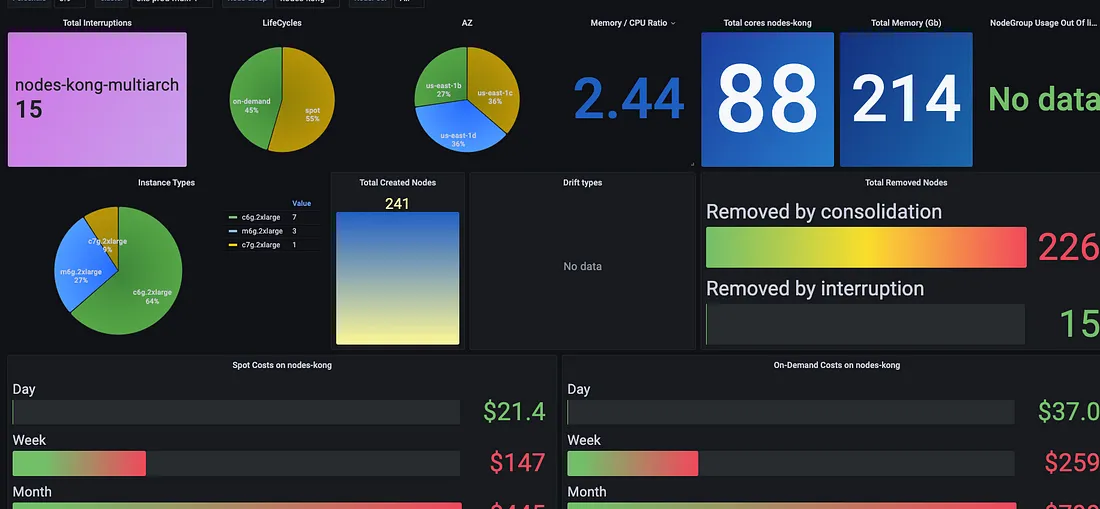Viewport: 1100px width, 509px height.
Task: Click the Removed by consolidation gradient bar
Action: pyautogui.click(x=866, y=247)
